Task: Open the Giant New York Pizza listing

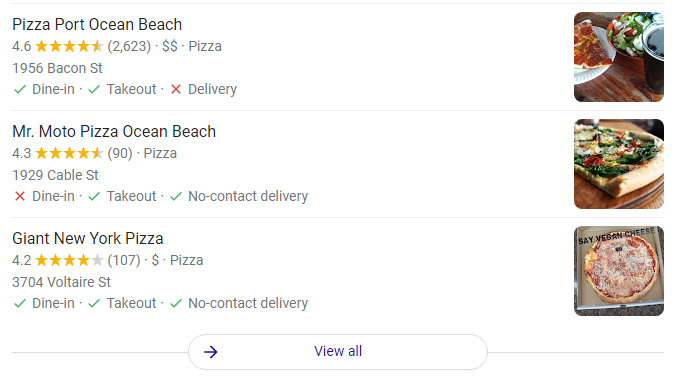Action: (88, 239)
